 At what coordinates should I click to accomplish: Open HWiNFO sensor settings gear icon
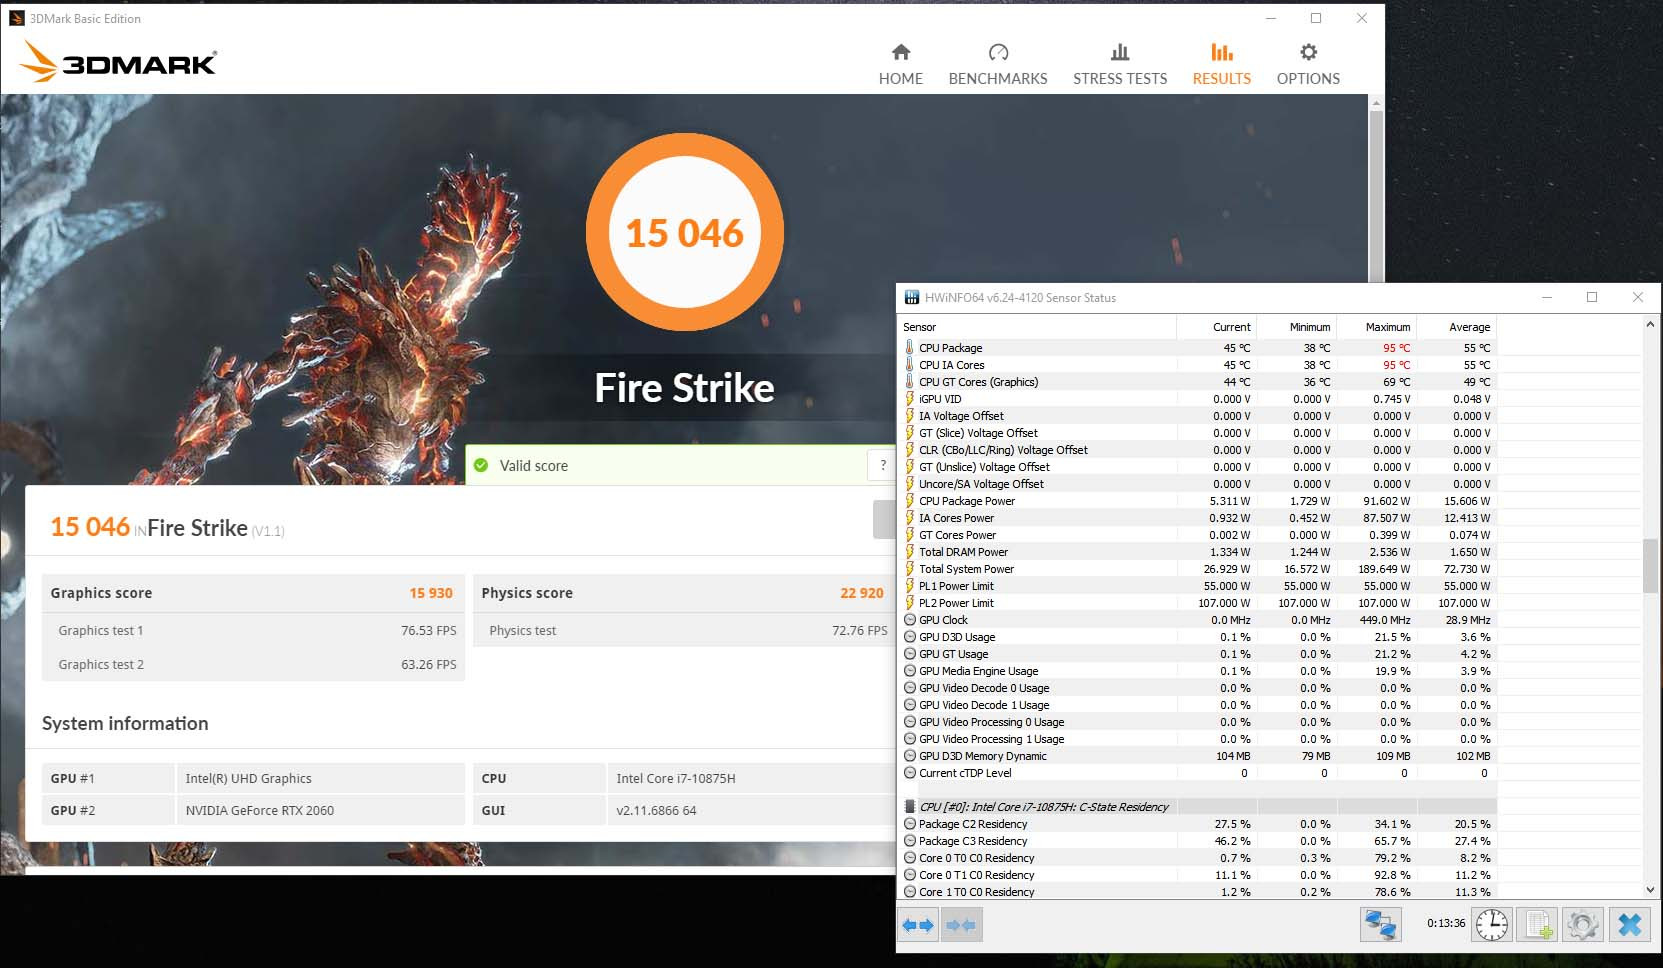[x=1582, y=924]
